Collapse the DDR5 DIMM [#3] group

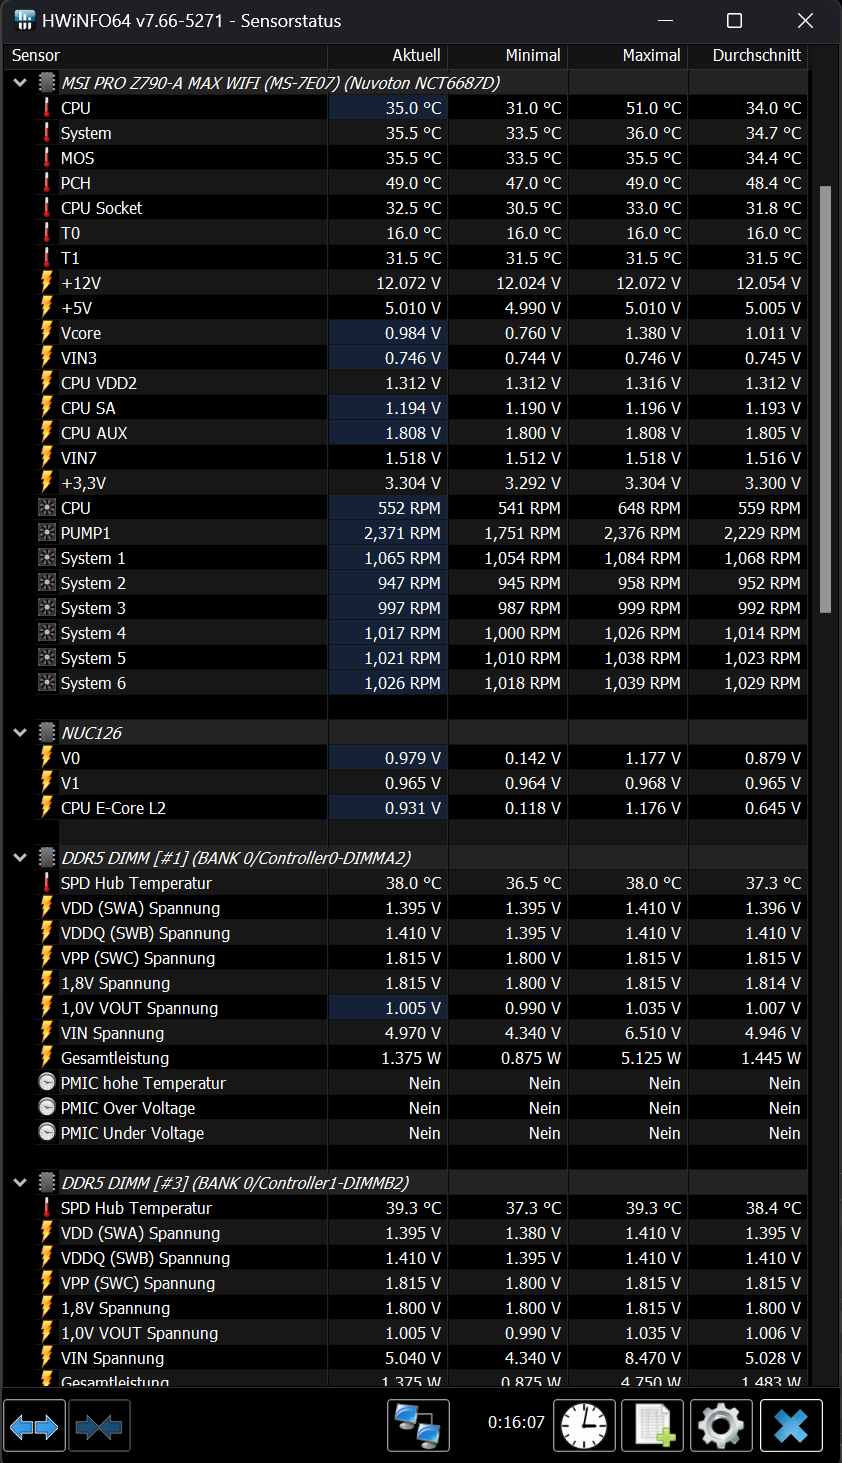(x=20, y=1183)
